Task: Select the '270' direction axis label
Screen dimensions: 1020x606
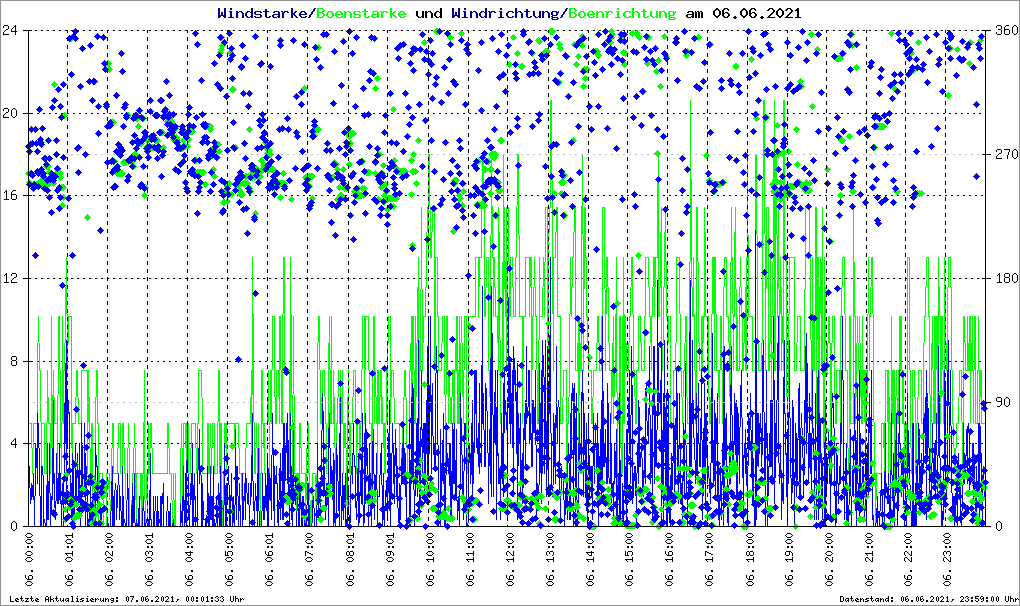Action: 1005,154
